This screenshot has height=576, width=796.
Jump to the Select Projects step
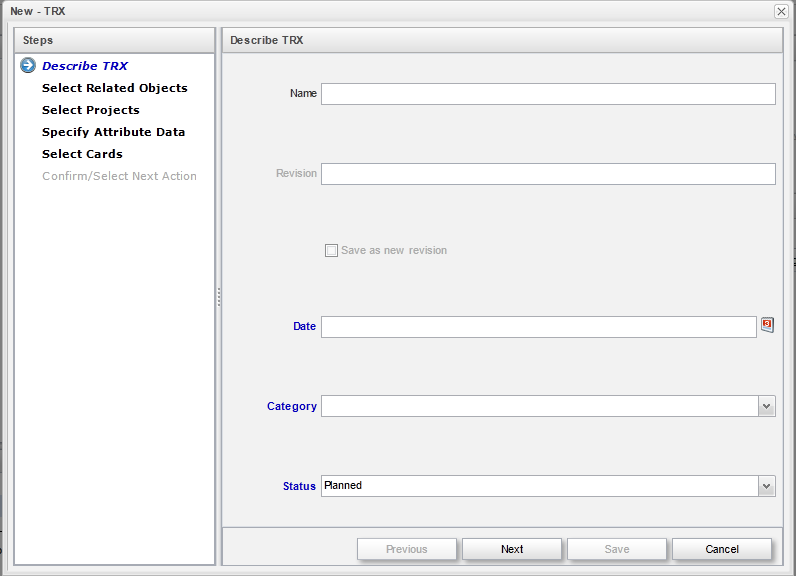point(91,110)
